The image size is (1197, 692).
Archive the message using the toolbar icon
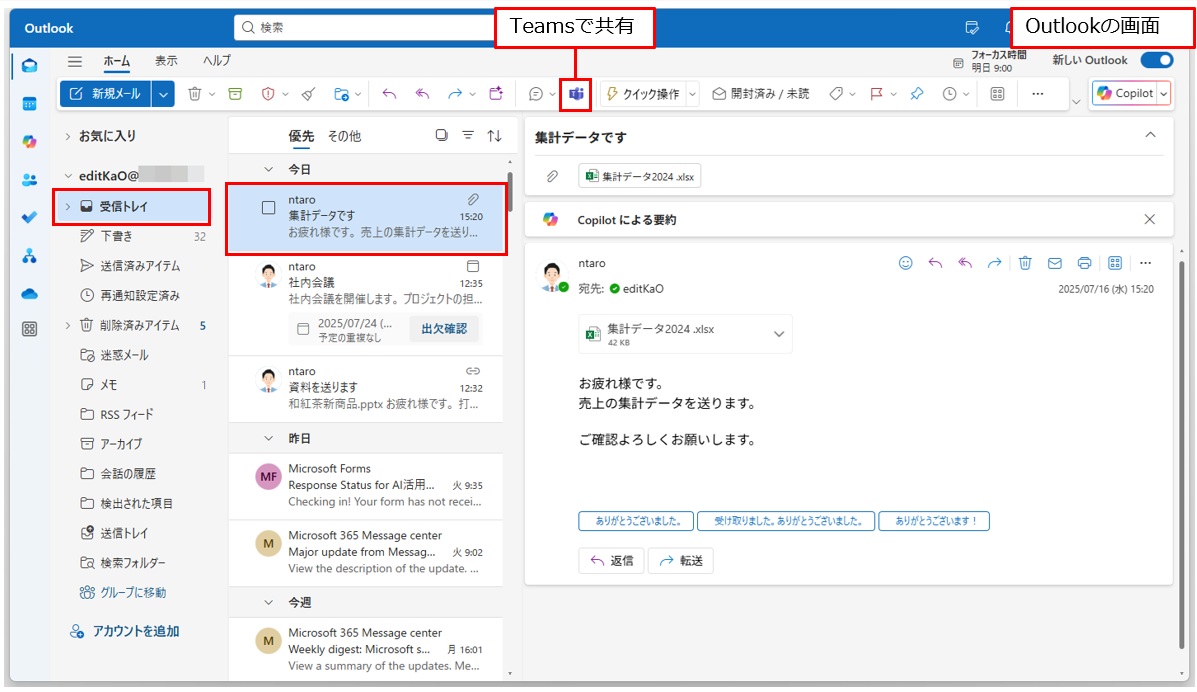(x=234, y=93)
